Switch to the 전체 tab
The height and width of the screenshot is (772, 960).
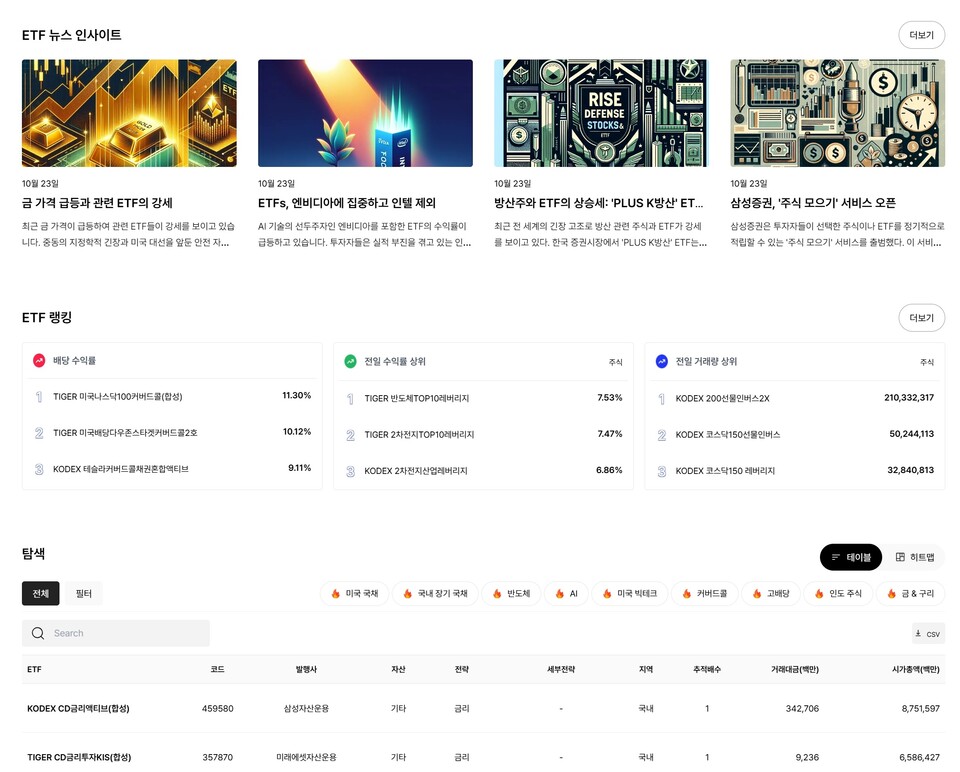coord(40,593)
